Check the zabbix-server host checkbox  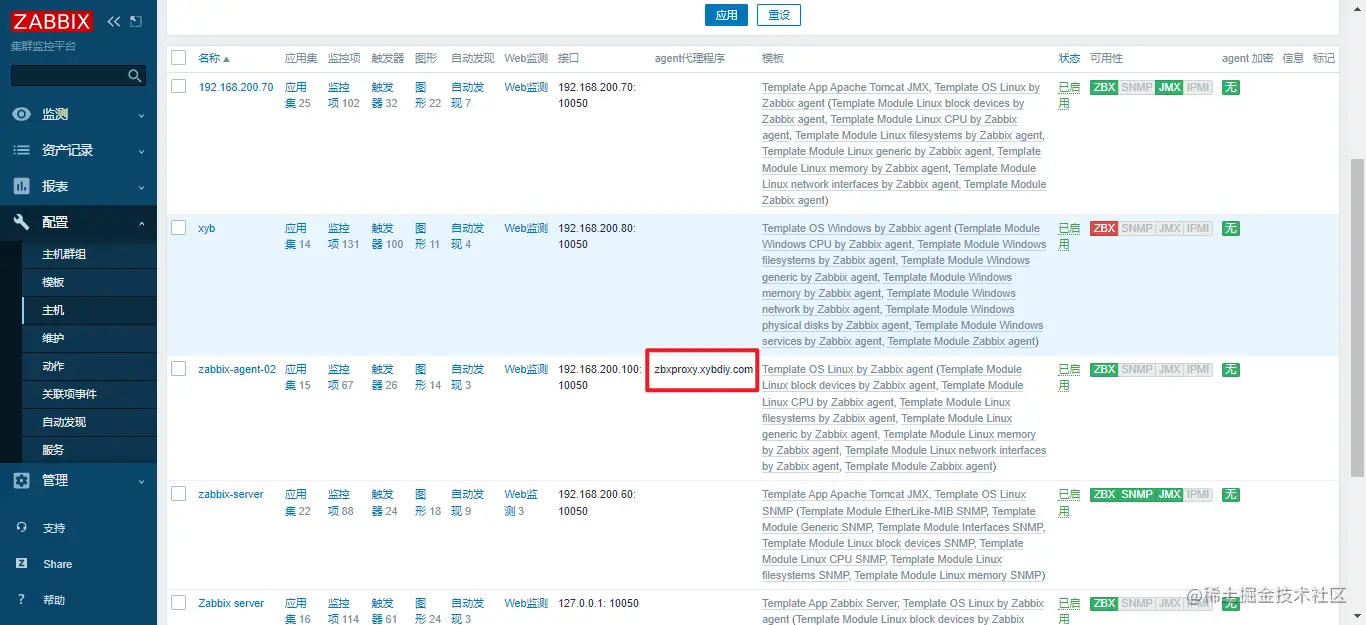pos(178,494)
